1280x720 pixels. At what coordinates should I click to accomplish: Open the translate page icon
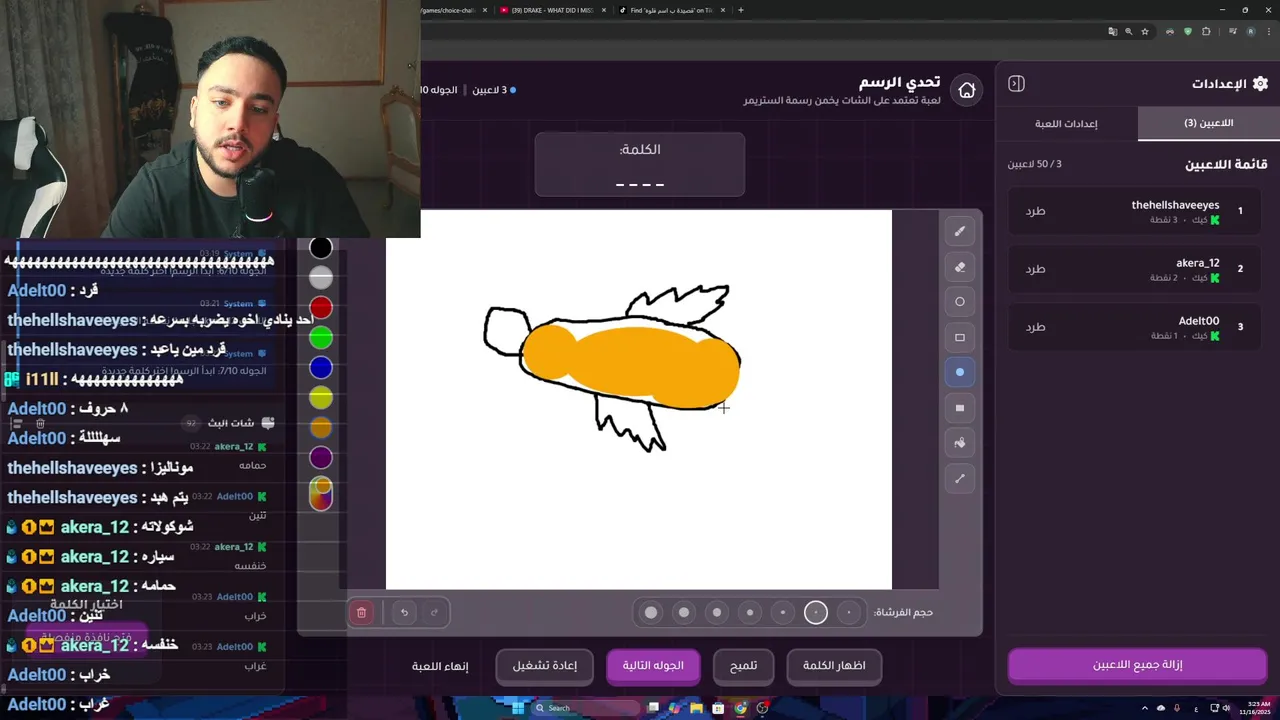tap(1113, 32)
